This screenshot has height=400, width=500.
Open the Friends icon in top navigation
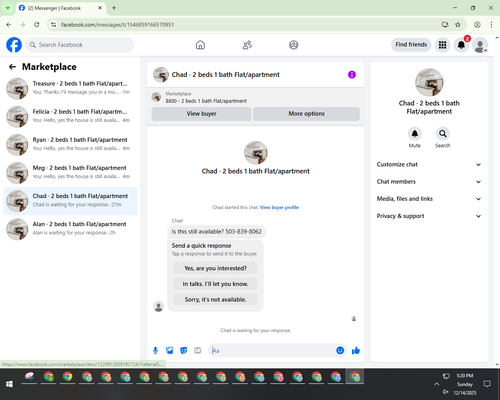click(x=247, y=45)
